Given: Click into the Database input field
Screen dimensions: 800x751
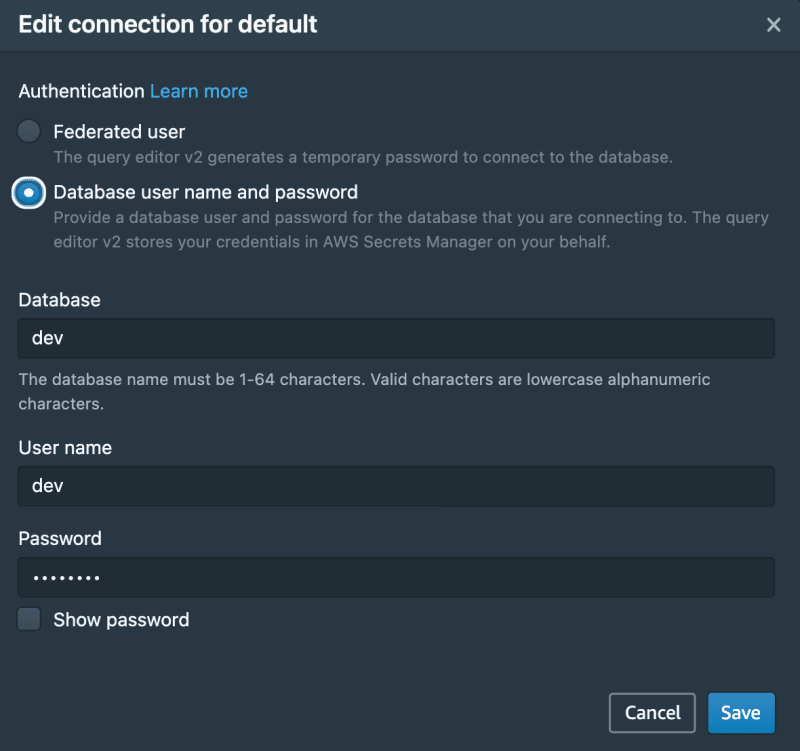Looking at the screenshot, I should 396,338.
